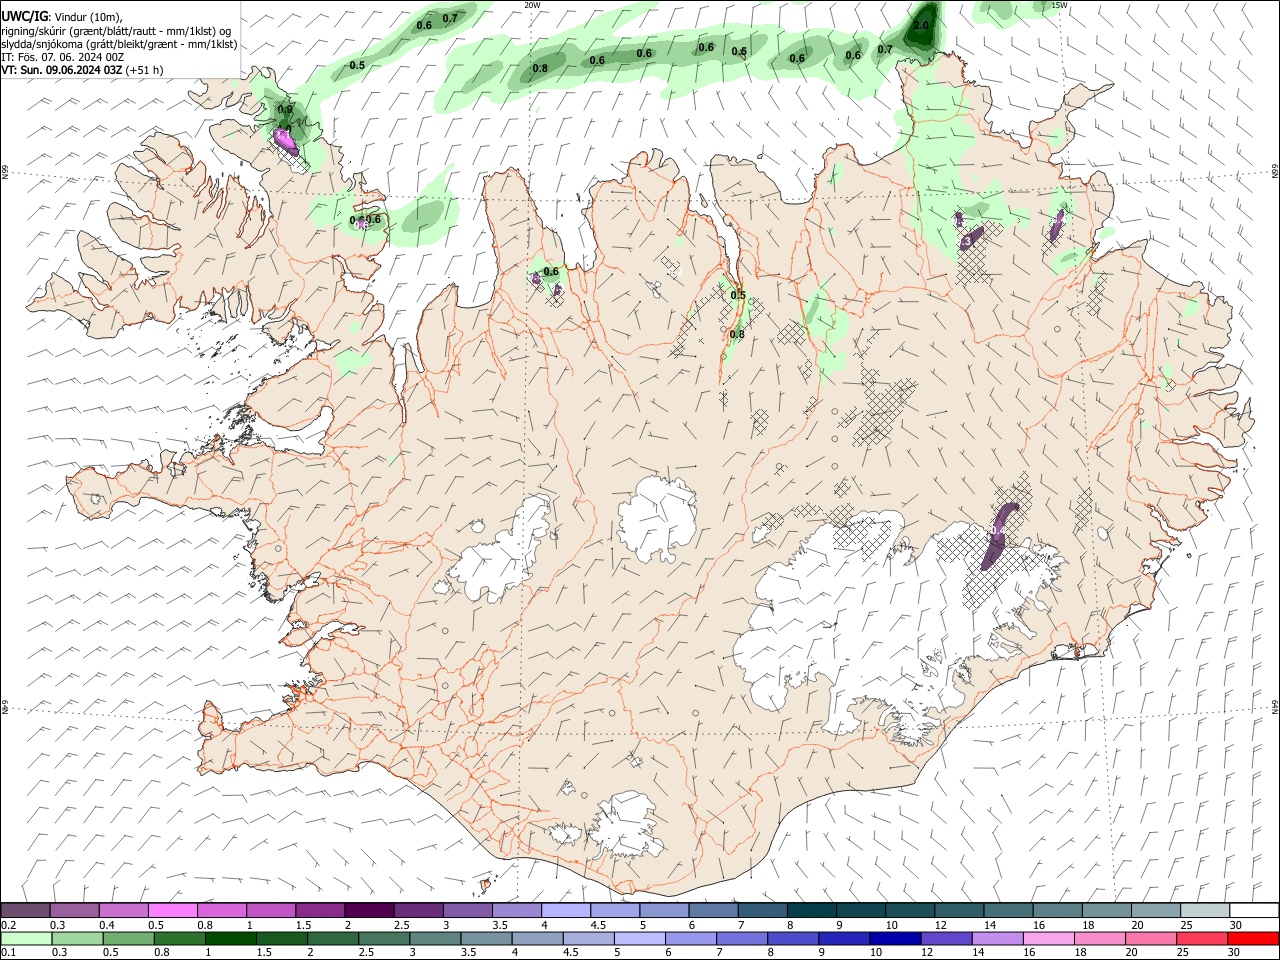This screenshot has height=960, width=1280.
Task: Click the 2.0 precipitation value on dark green
Action: point(922,26)
